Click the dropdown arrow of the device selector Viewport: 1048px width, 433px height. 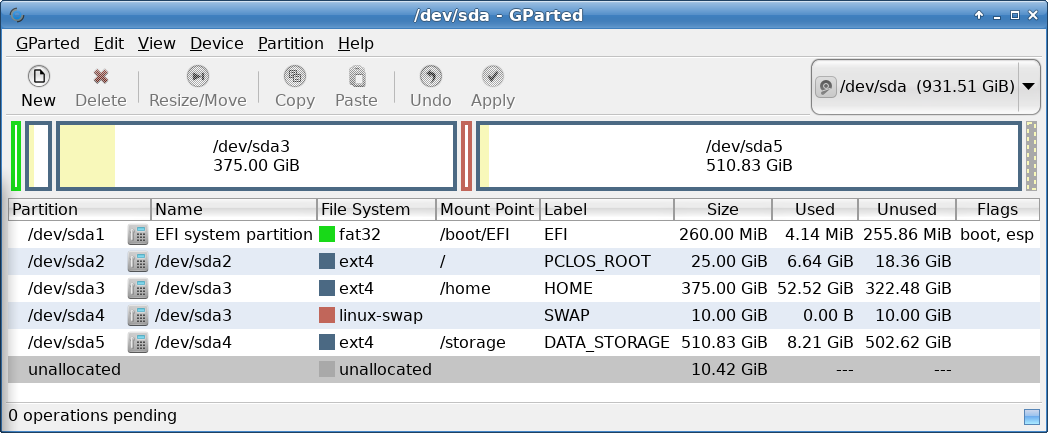pyautogui.click(x=1029, y=87)
